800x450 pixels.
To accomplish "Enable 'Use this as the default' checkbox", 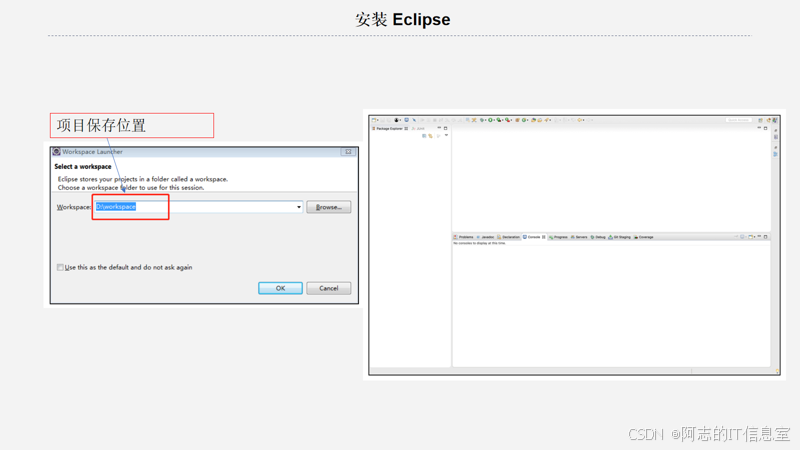I will click(60, 267).
